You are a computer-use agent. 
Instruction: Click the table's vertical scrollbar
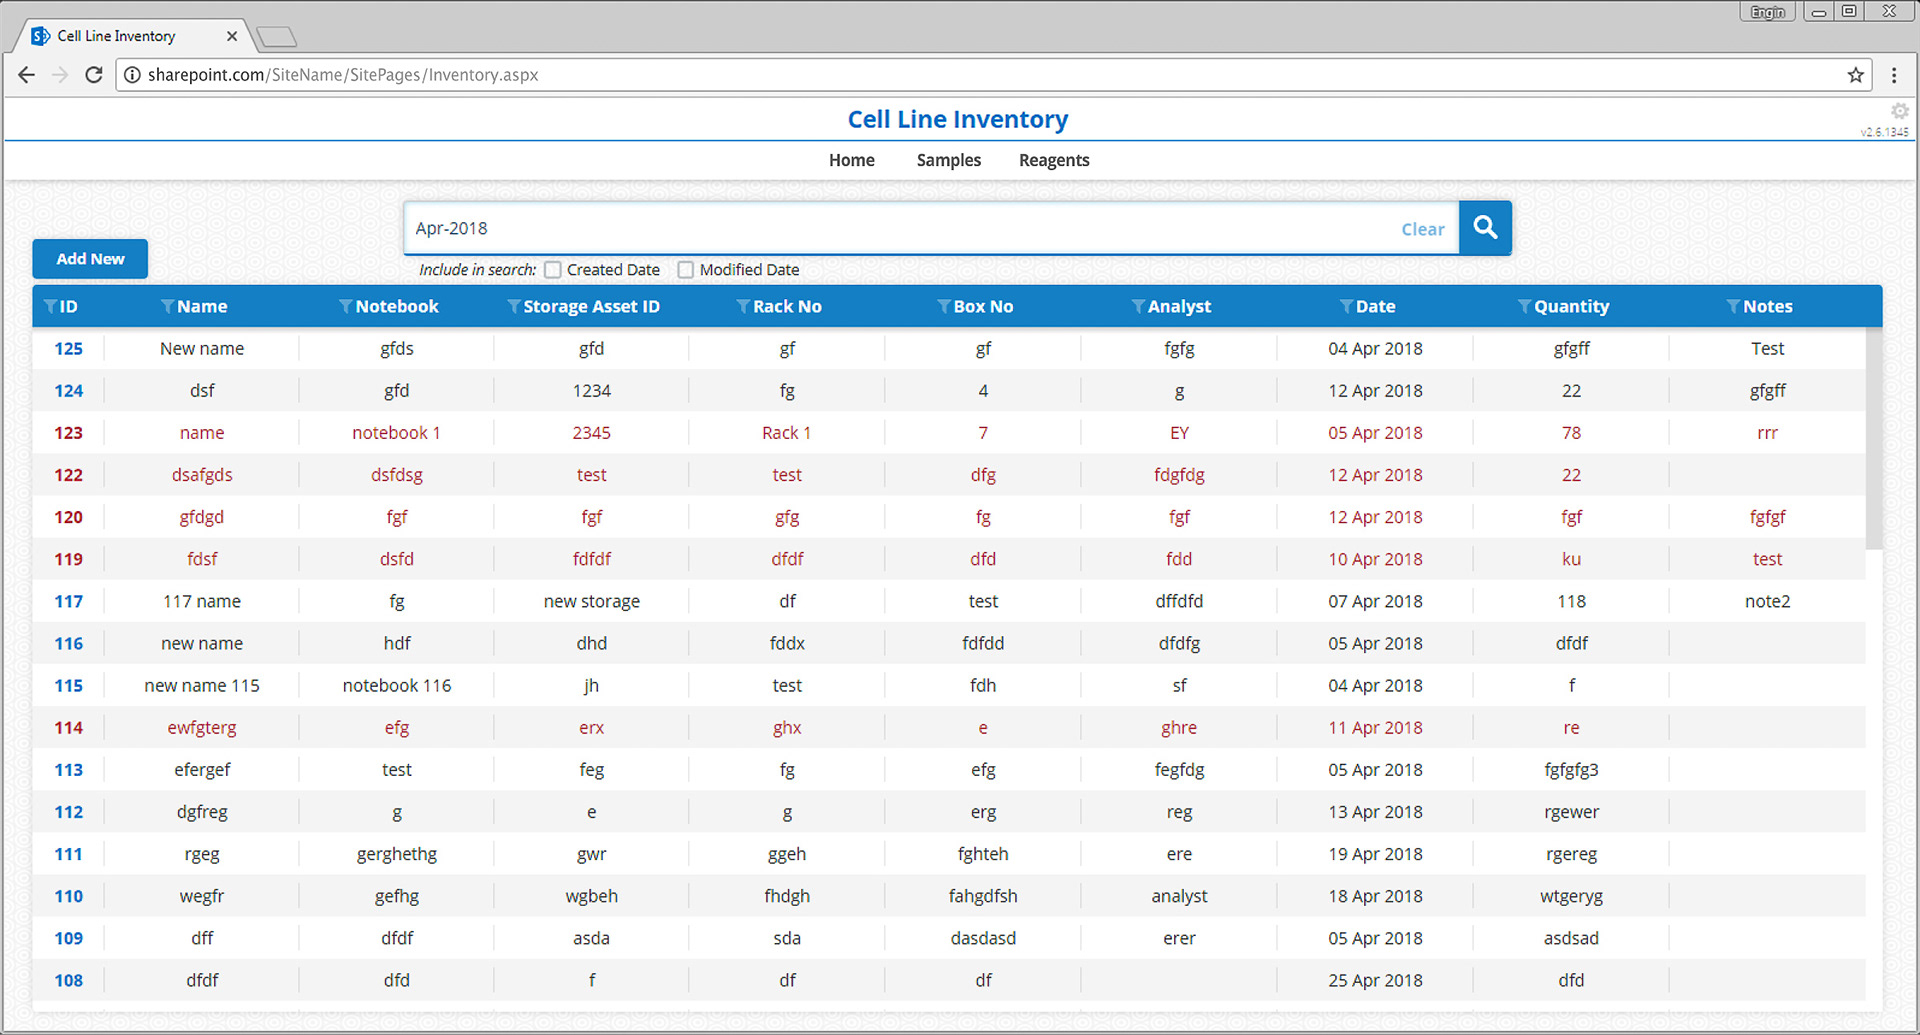click(x=1873, y=440)
